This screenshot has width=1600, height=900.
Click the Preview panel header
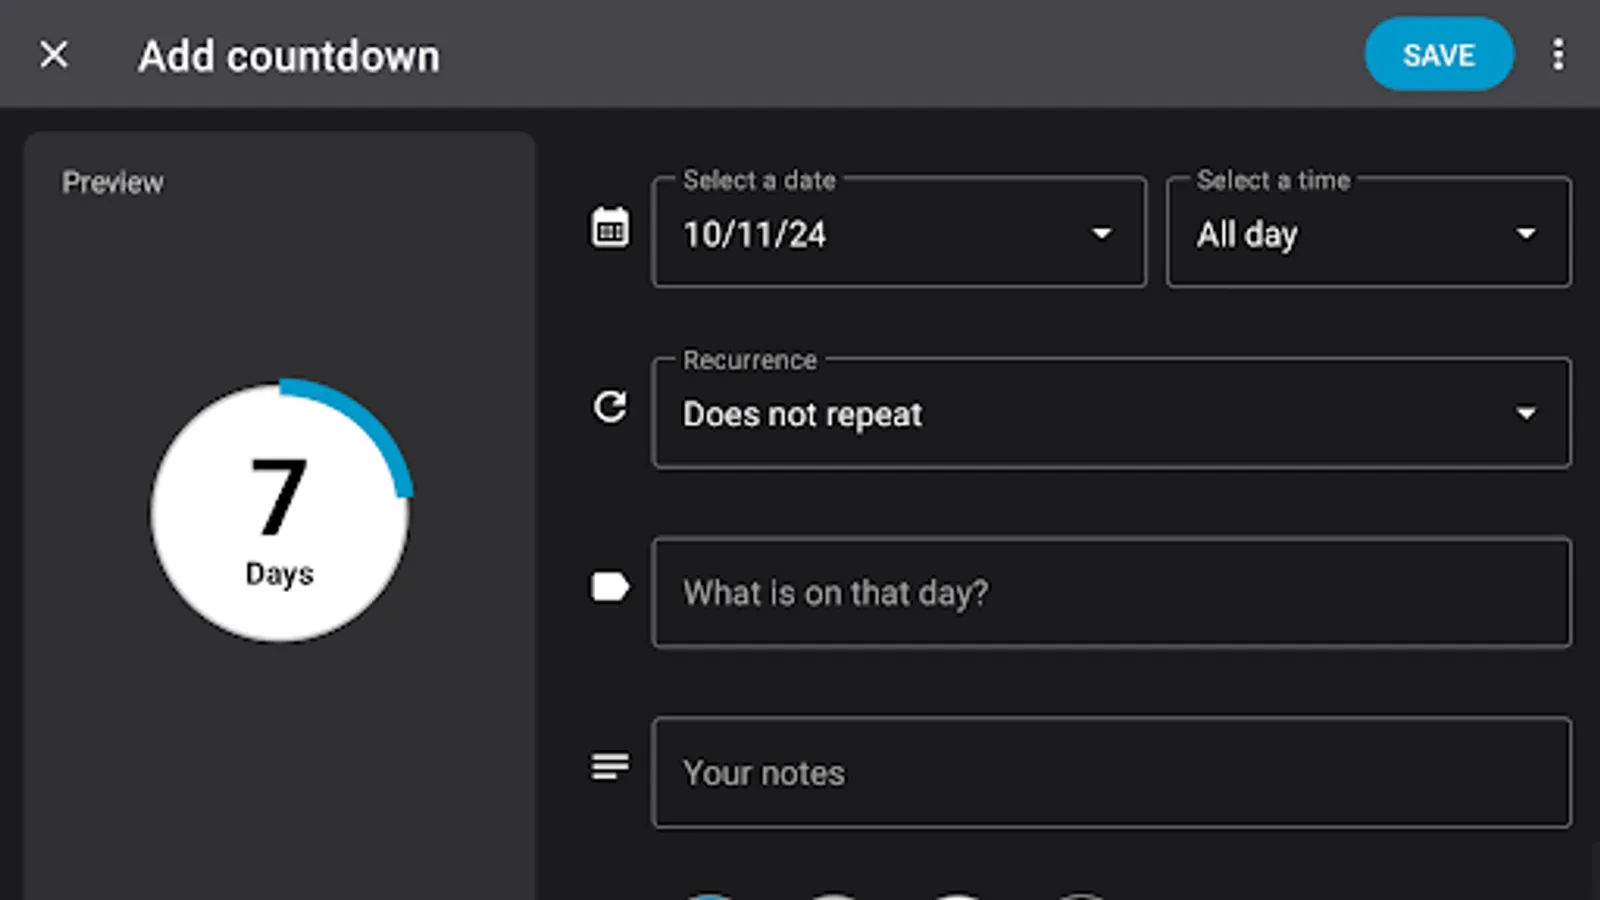coord(113,182)
